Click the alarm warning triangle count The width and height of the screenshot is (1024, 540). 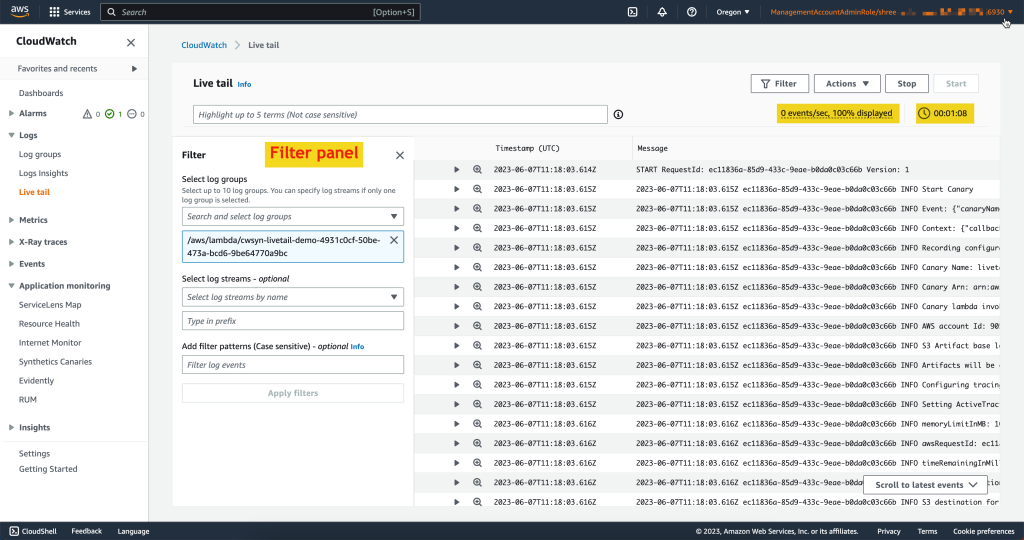click(x=91, y=114)
